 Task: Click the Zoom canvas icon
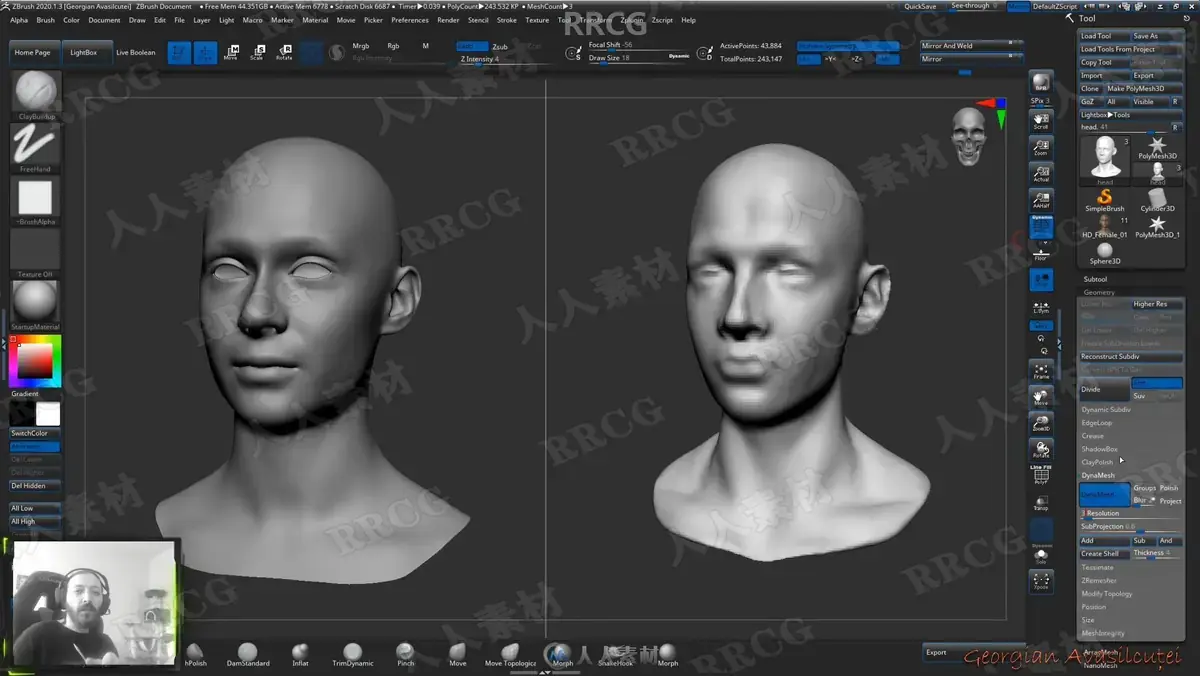coord(1041,147)
